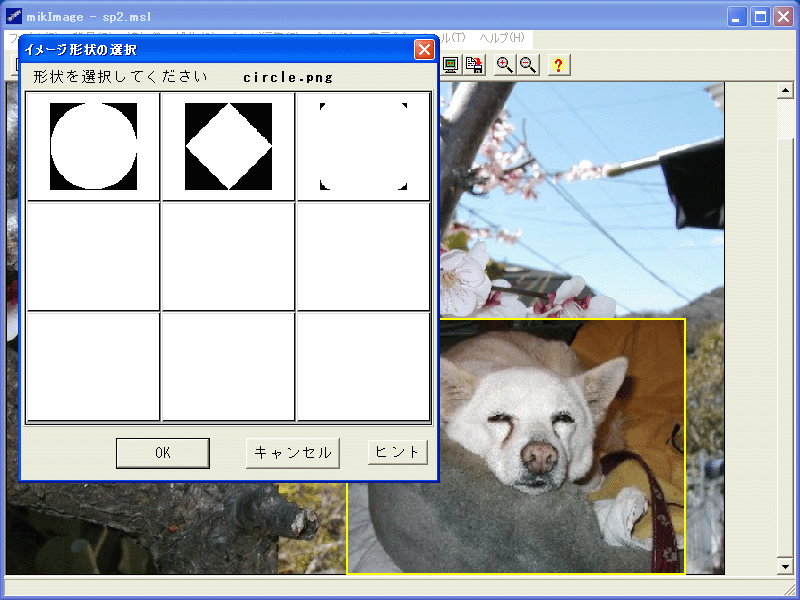The width and height of the screenshot is (800, 600).
Task: Click the vertical scrollbar down arrow
Action: (x=785, y=565)
